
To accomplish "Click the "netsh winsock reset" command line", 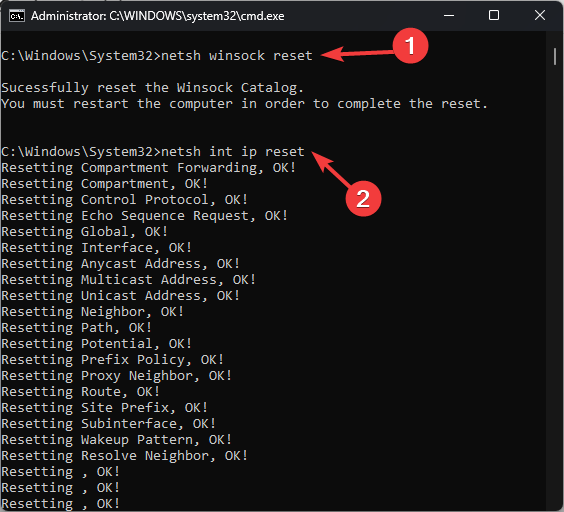I will (157, 56).
